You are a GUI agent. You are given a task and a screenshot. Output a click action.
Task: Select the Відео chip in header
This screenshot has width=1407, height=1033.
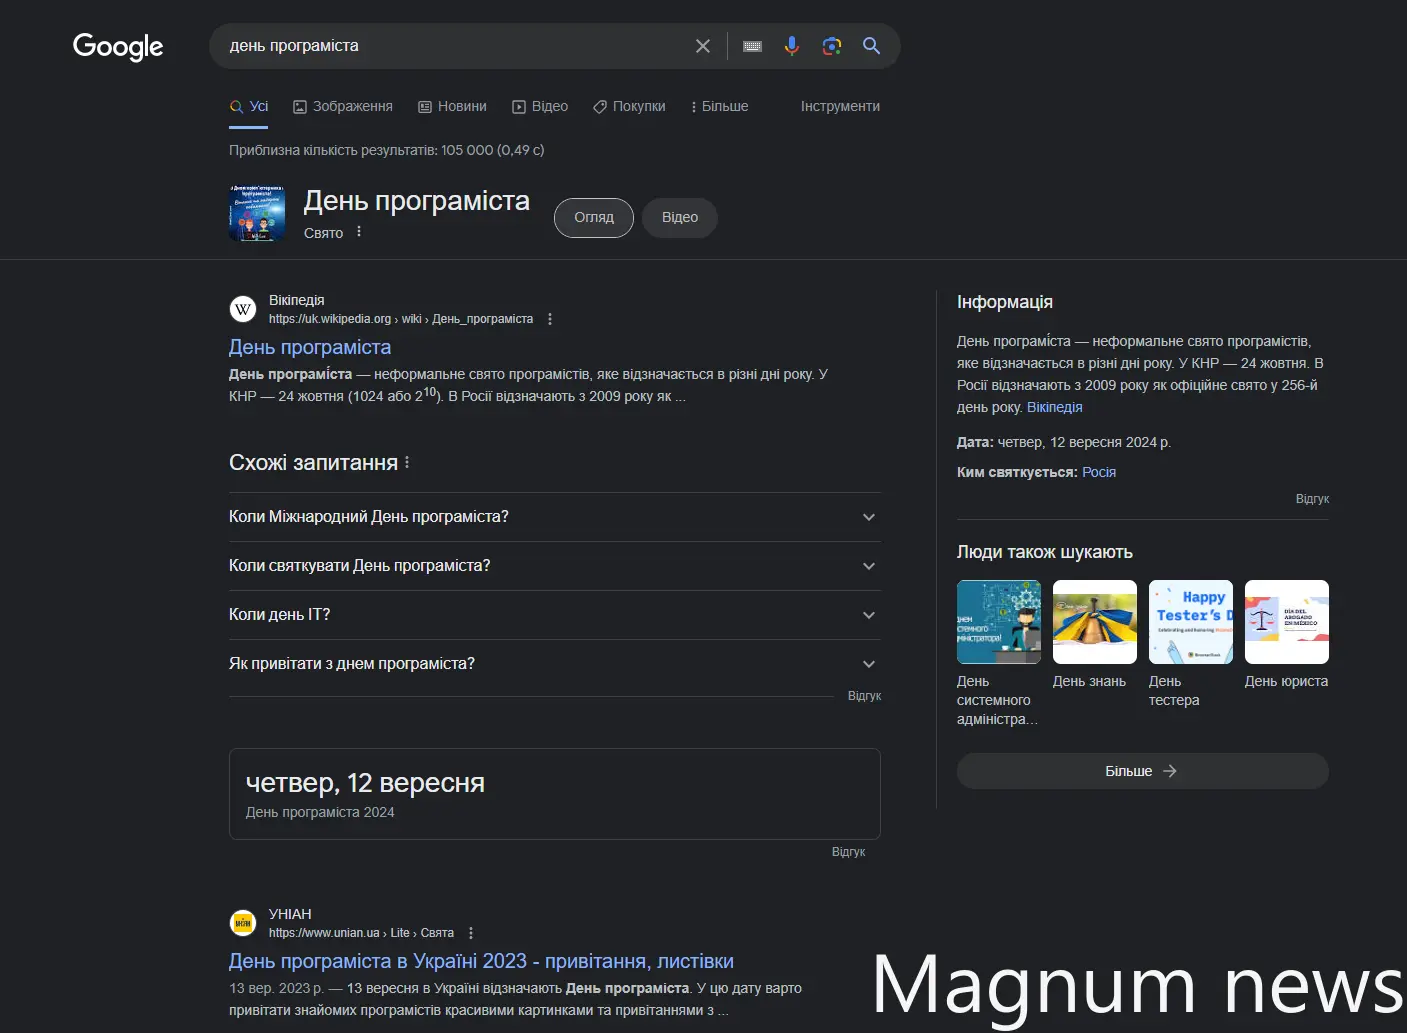point(680,217)
